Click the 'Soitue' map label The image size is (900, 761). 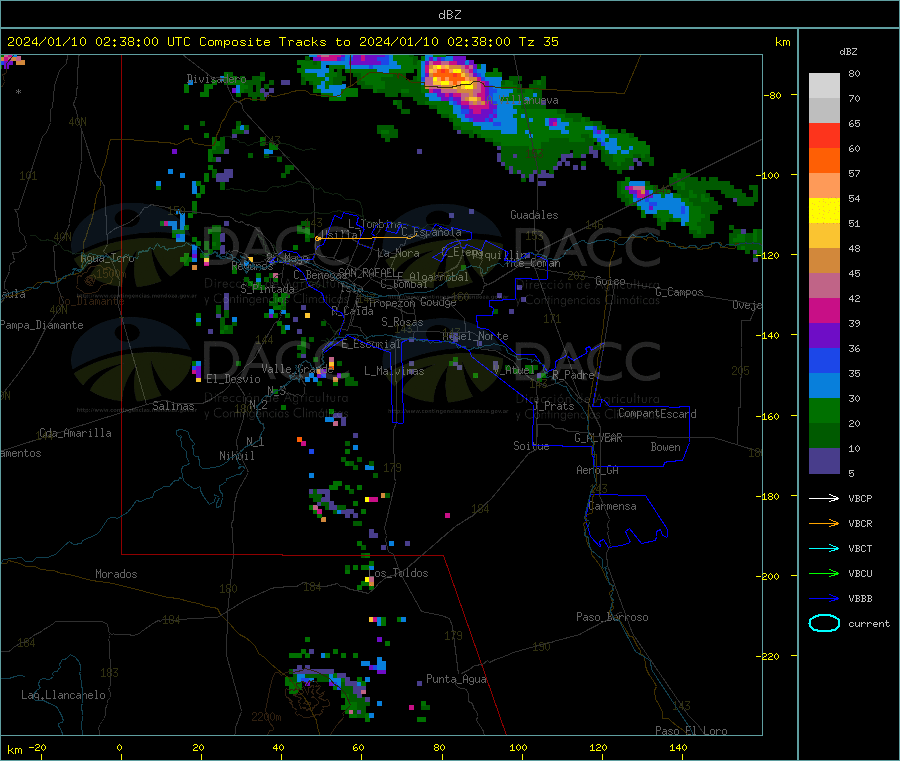coord(531,445)
